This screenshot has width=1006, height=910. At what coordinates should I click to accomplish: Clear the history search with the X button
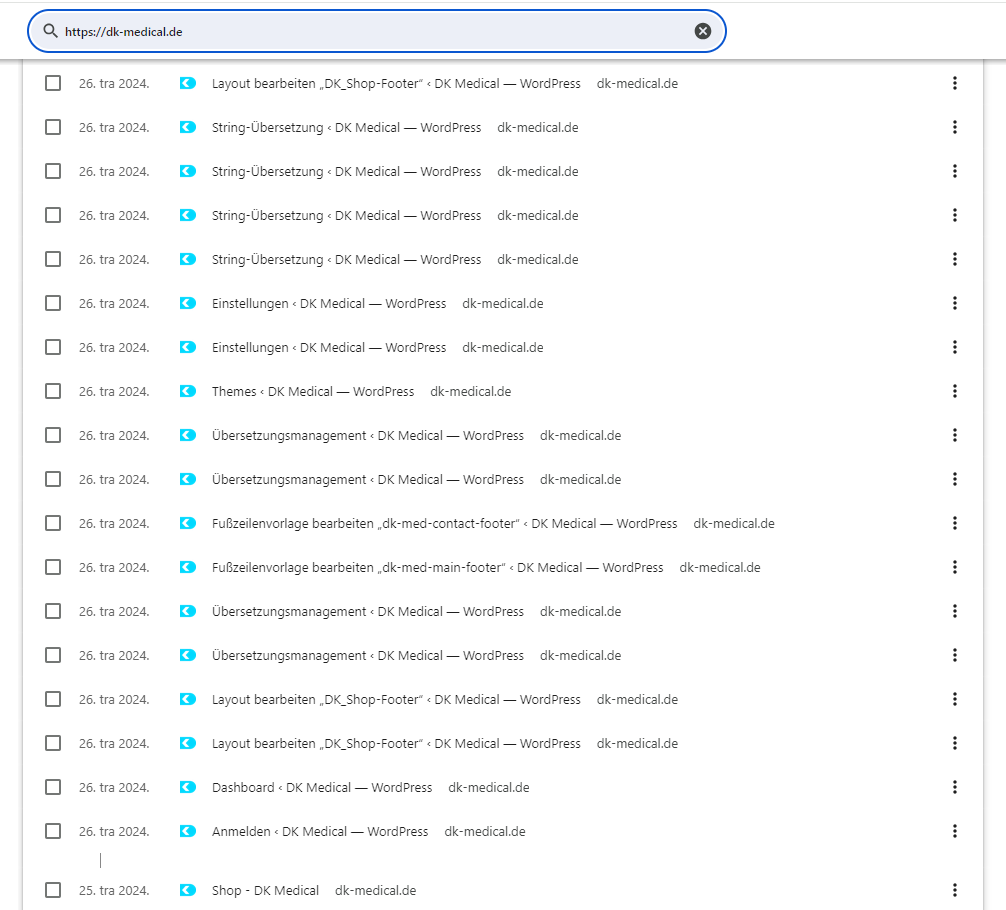coord(703,31)
